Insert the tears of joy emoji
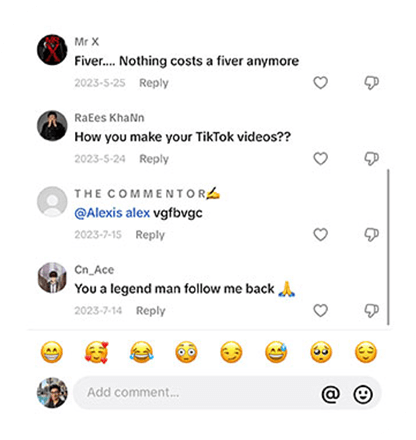This screenshot has width=416, height=440. pos(141,352)
